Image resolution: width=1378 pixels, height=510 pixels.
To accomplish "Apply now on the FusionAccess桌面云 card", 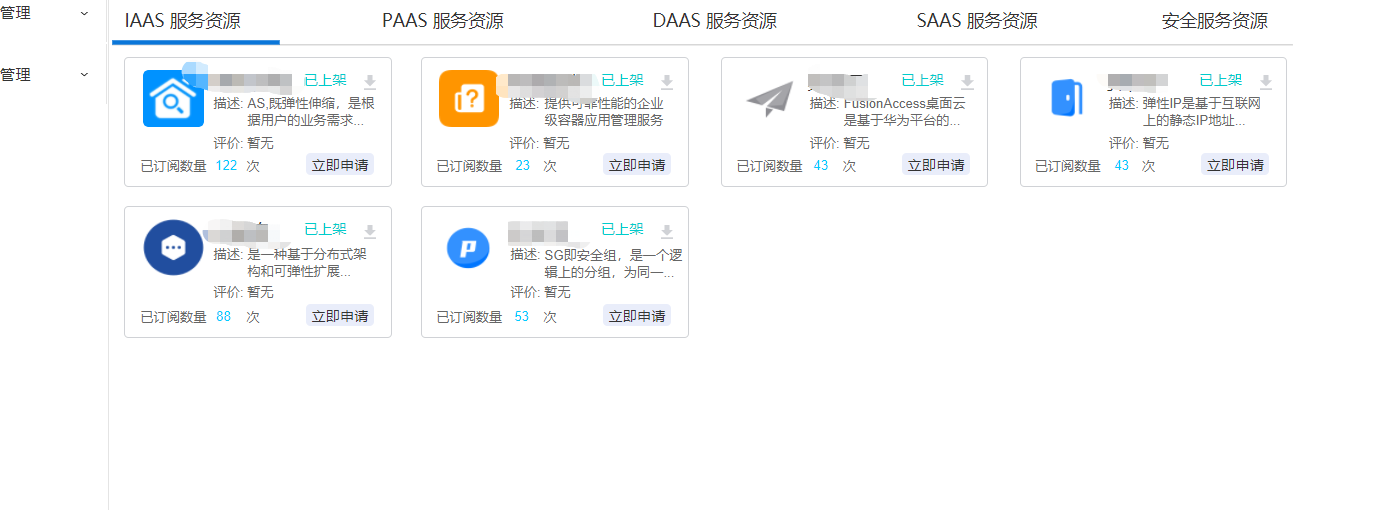I will click(x=936, y=165).
